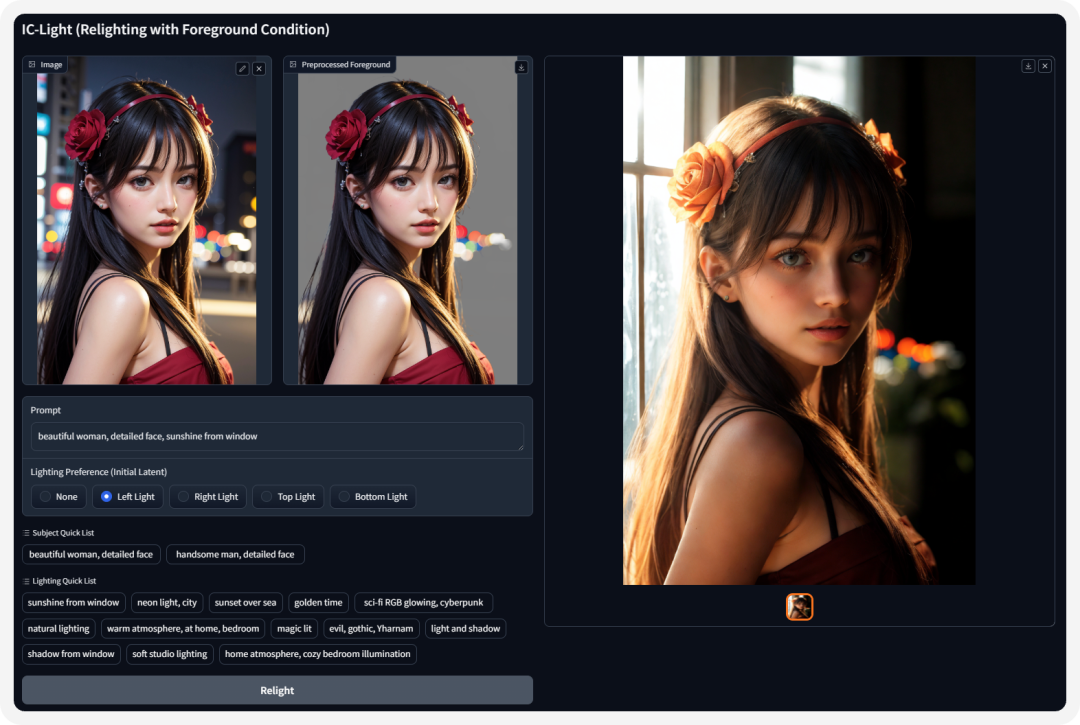The height and width of the screenshot is (725, 1080).
Task: Pick the Top Light radio option
Action: click(288, 496)
